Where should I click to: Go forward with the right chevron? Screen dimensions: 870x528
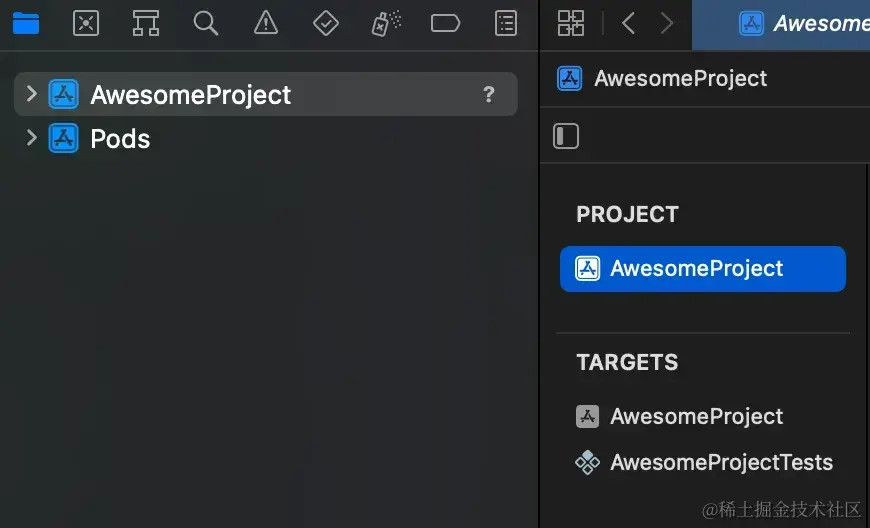[667, 23]
